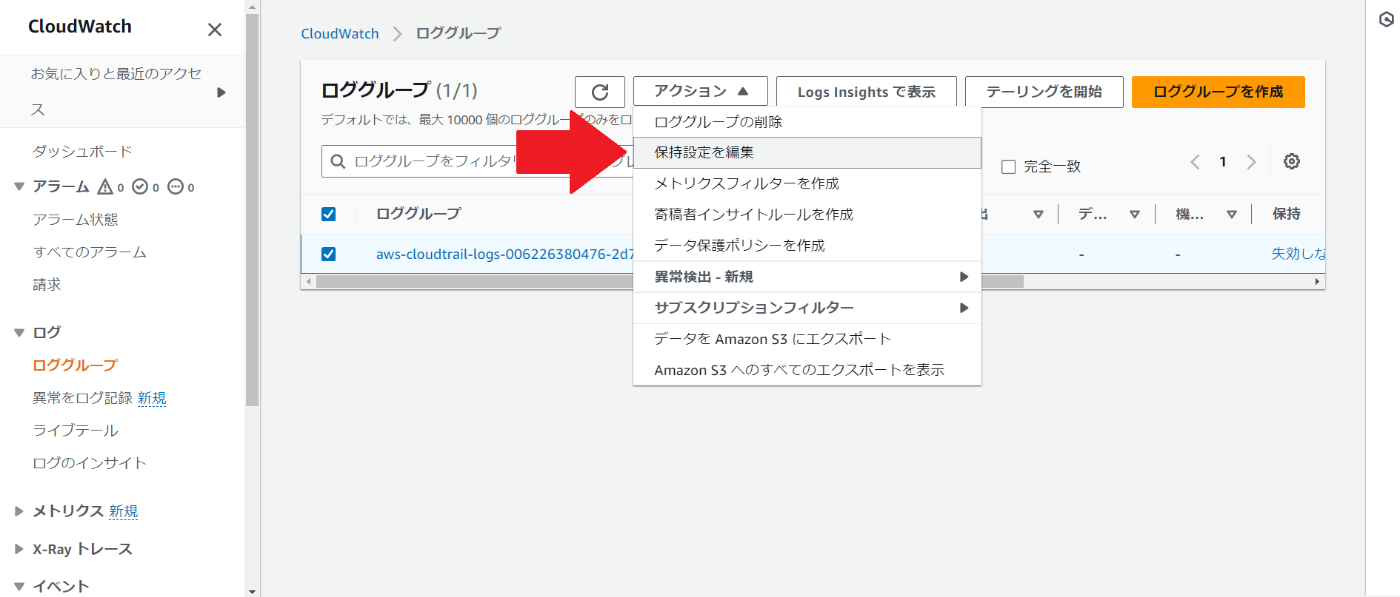The width and height of the screenshot is (1400, 597).
Task: Go to previous page arrow
Action: pos(1195,162)
